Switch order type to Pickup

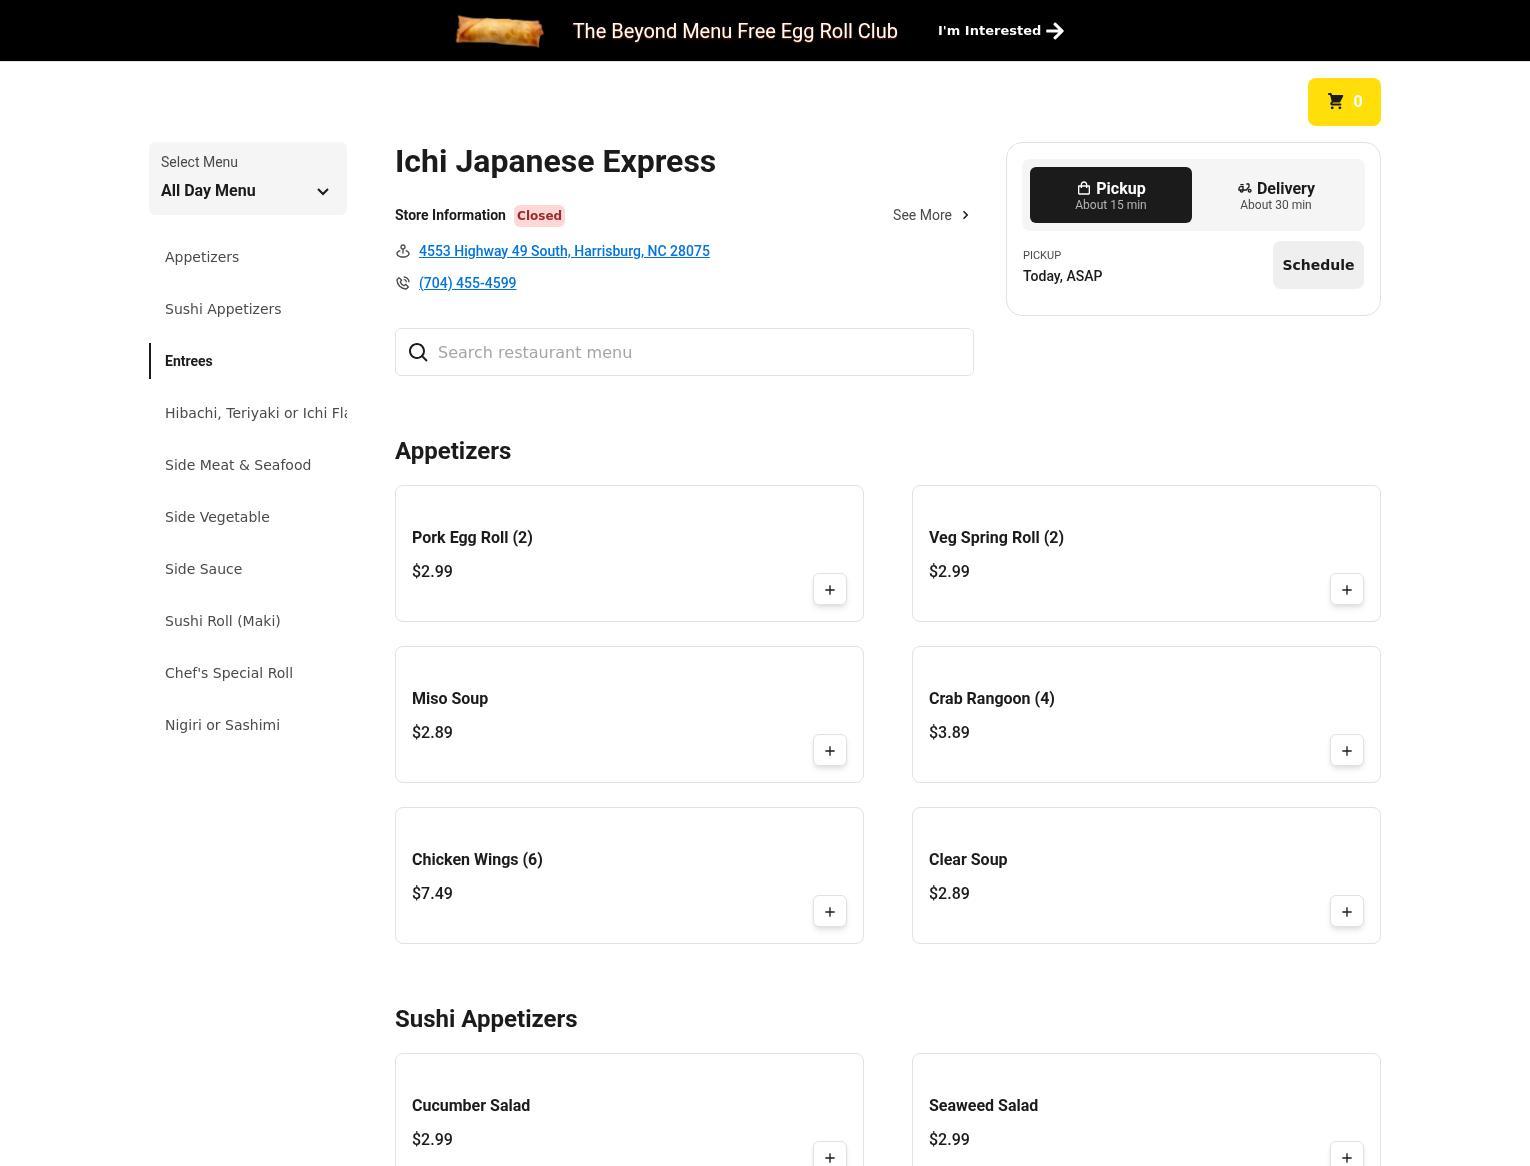click(x=1110, y=195)
